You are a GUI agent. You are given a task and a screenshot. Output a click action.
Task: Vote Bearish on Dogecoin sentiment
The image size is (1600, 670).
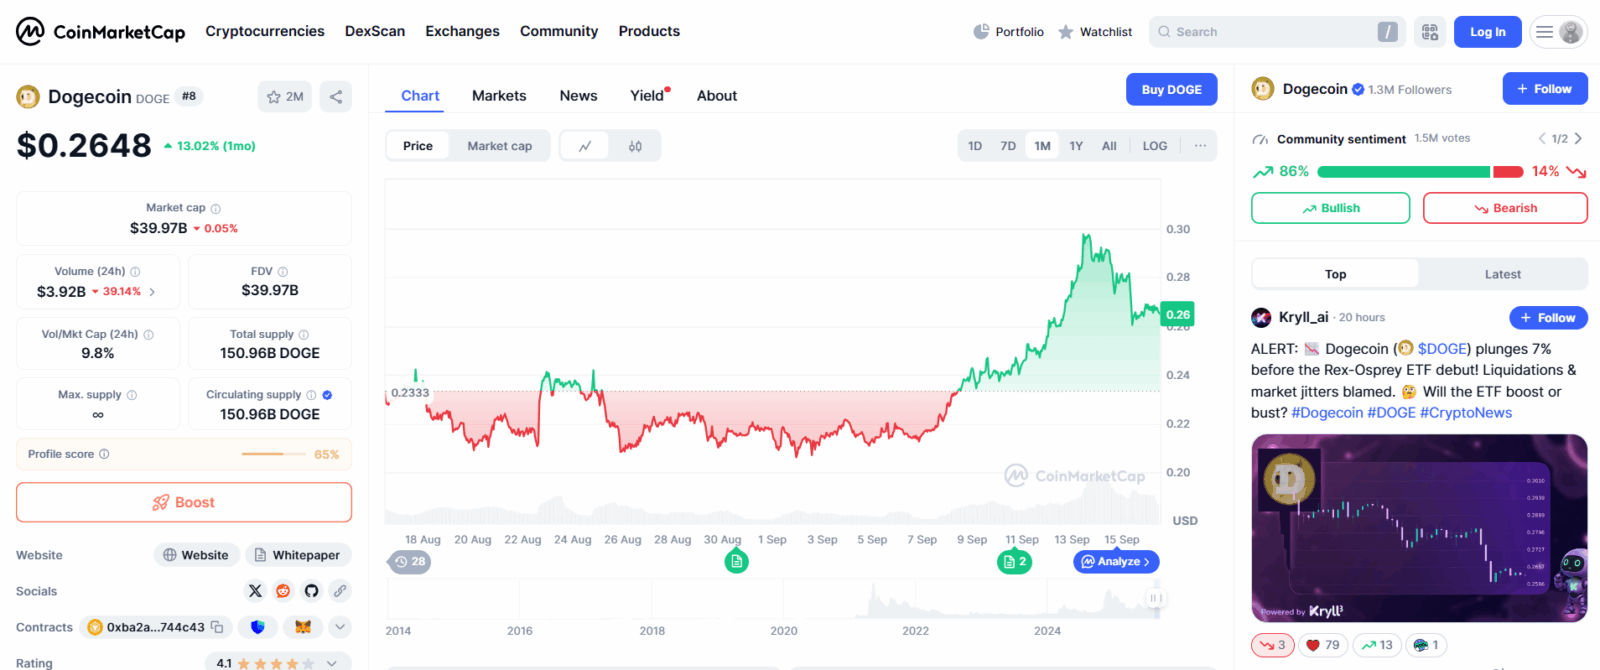click(x=1505, y=208)
